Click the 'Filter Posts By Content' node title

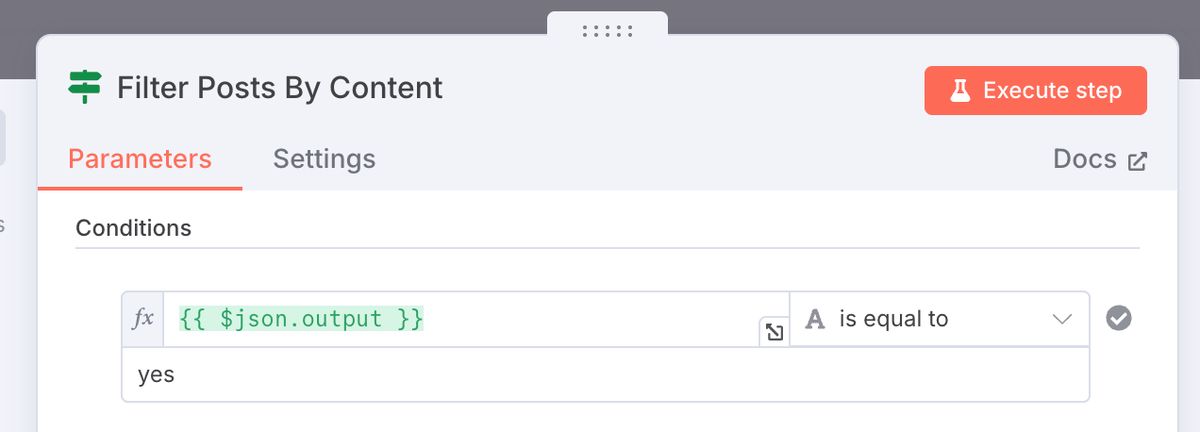[x=280, y=88]
